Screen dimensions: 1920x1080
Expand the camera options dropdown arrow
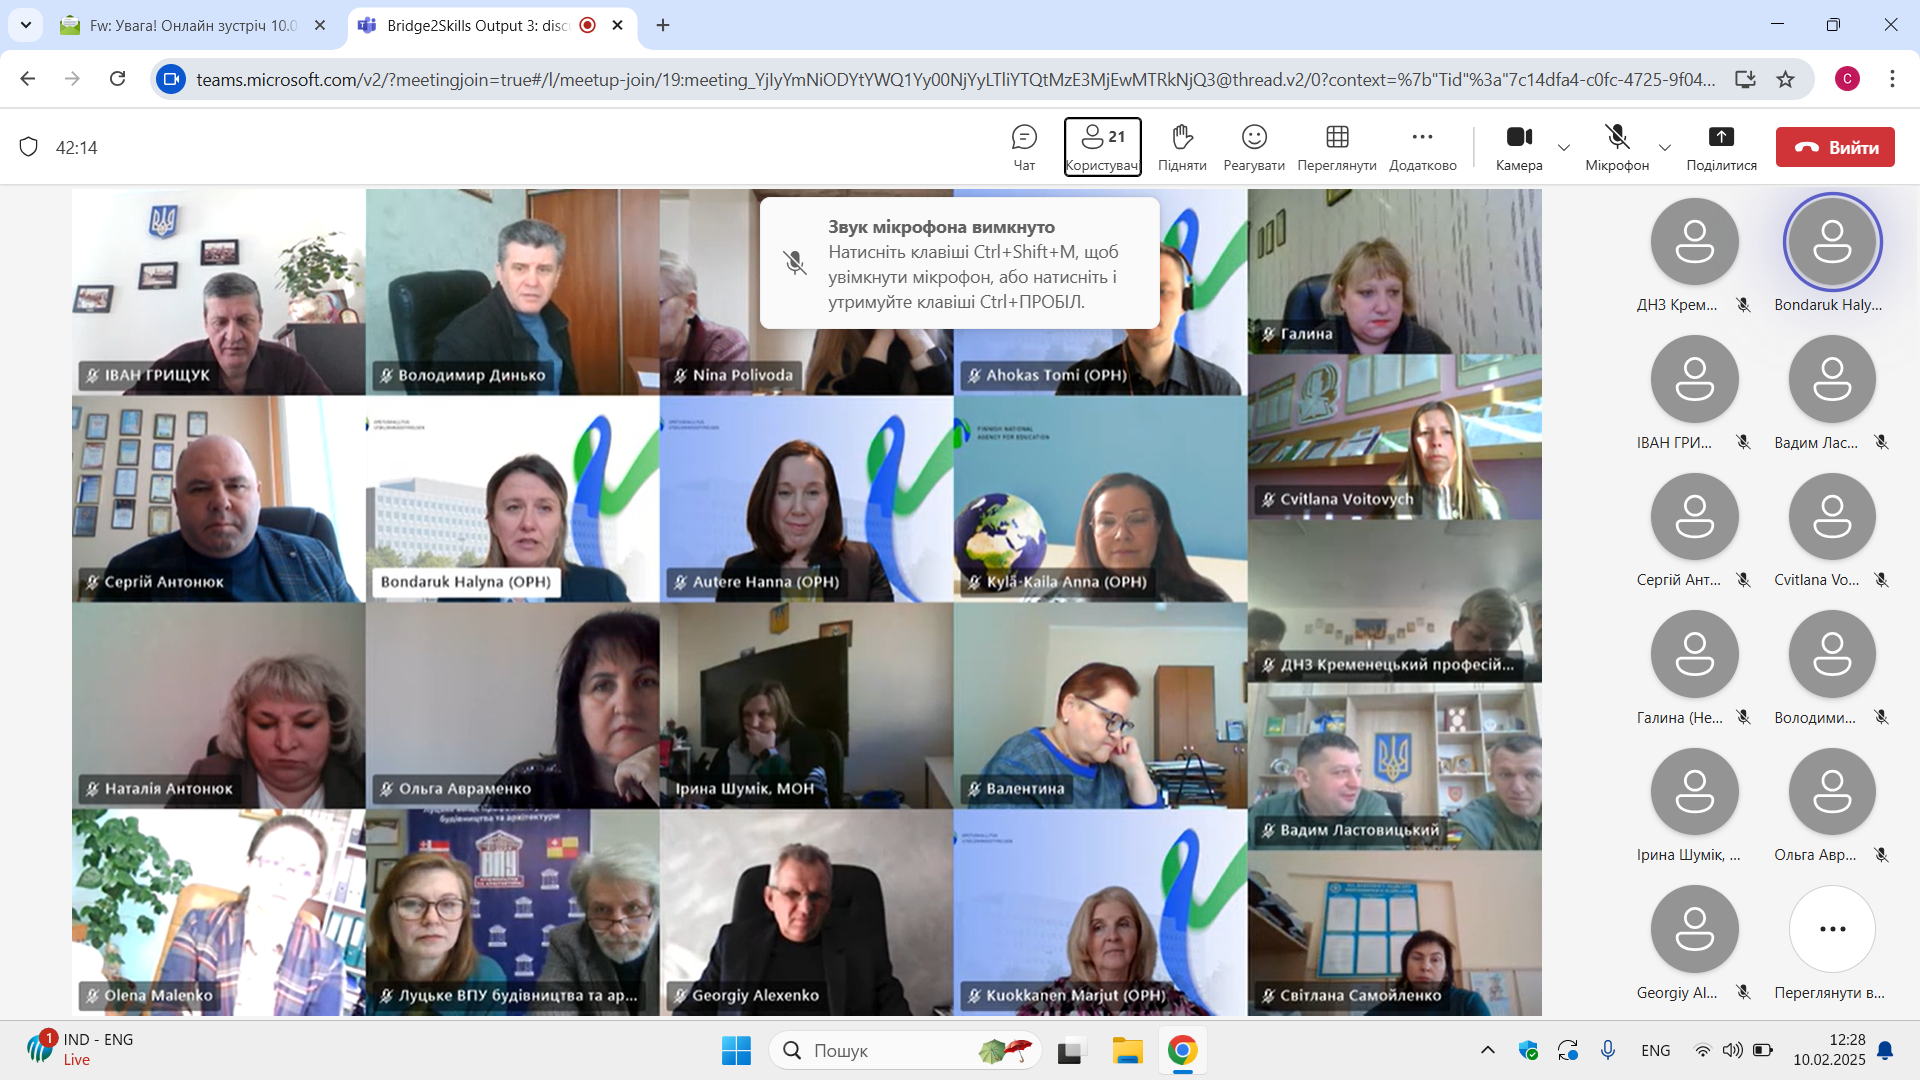coord(1564,147)
